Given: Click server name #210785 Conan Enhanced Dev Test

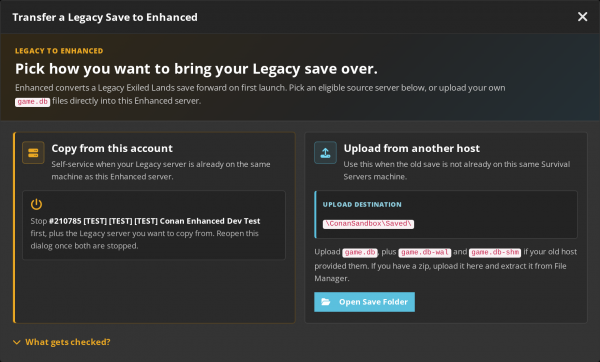Looking at the screenshot, I should [x=155, y=221].
